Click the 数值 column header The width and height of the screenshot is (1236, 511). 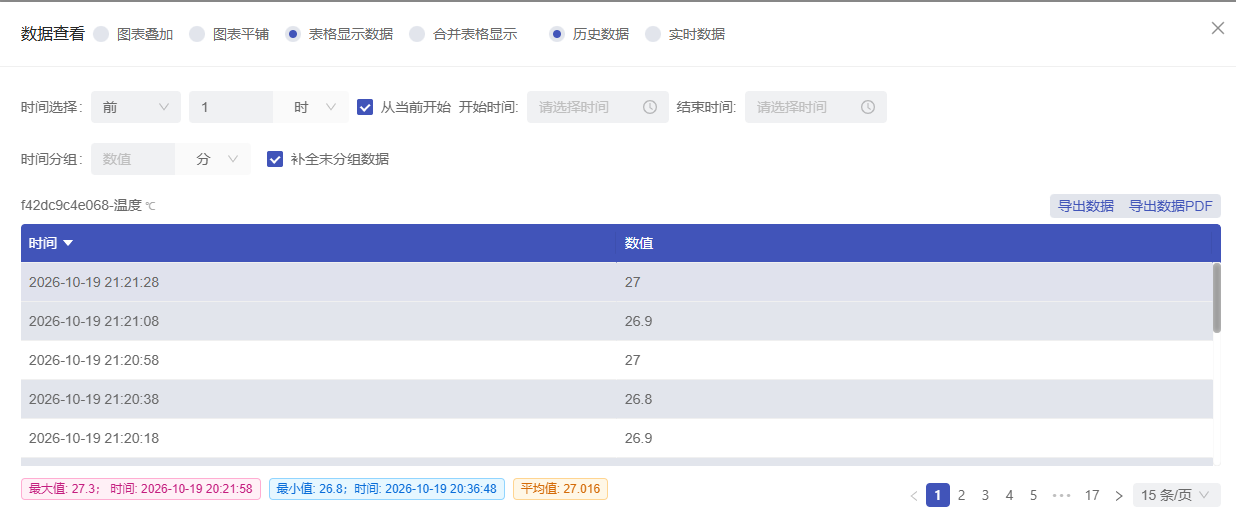click(x=914, y=243)
